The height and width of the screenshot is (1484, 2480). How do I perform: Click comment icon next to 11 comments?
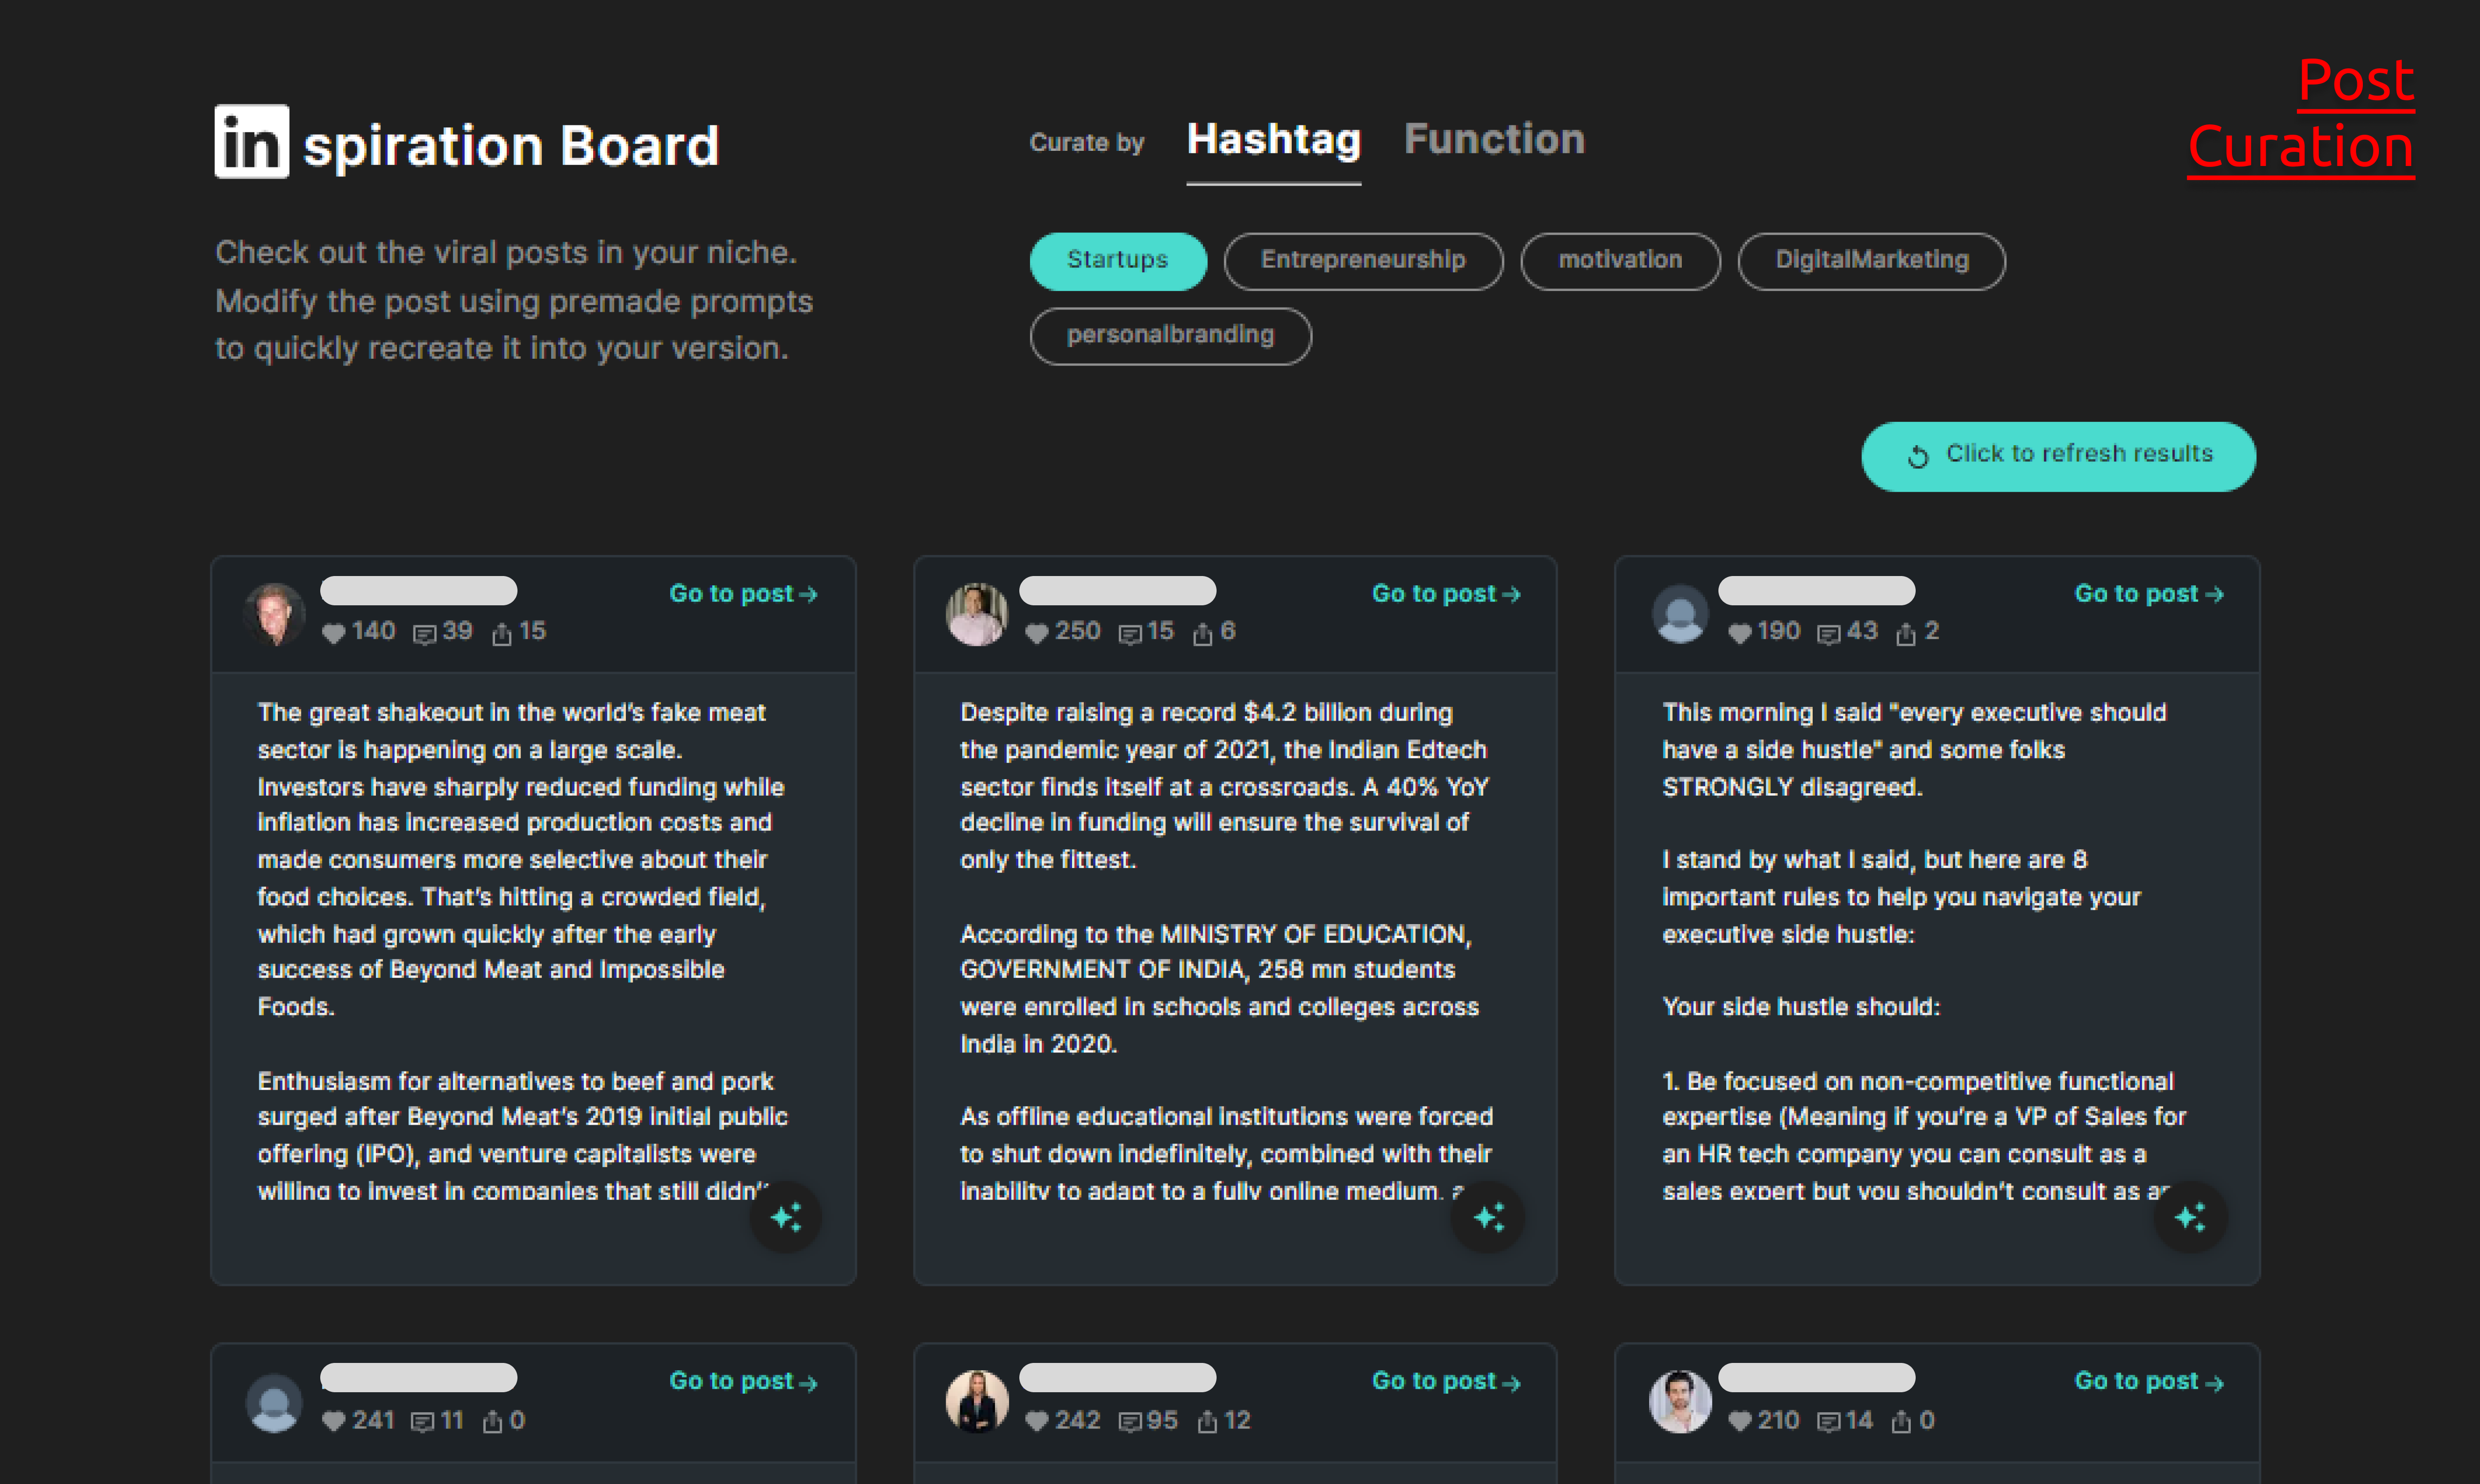(423, 1422)
